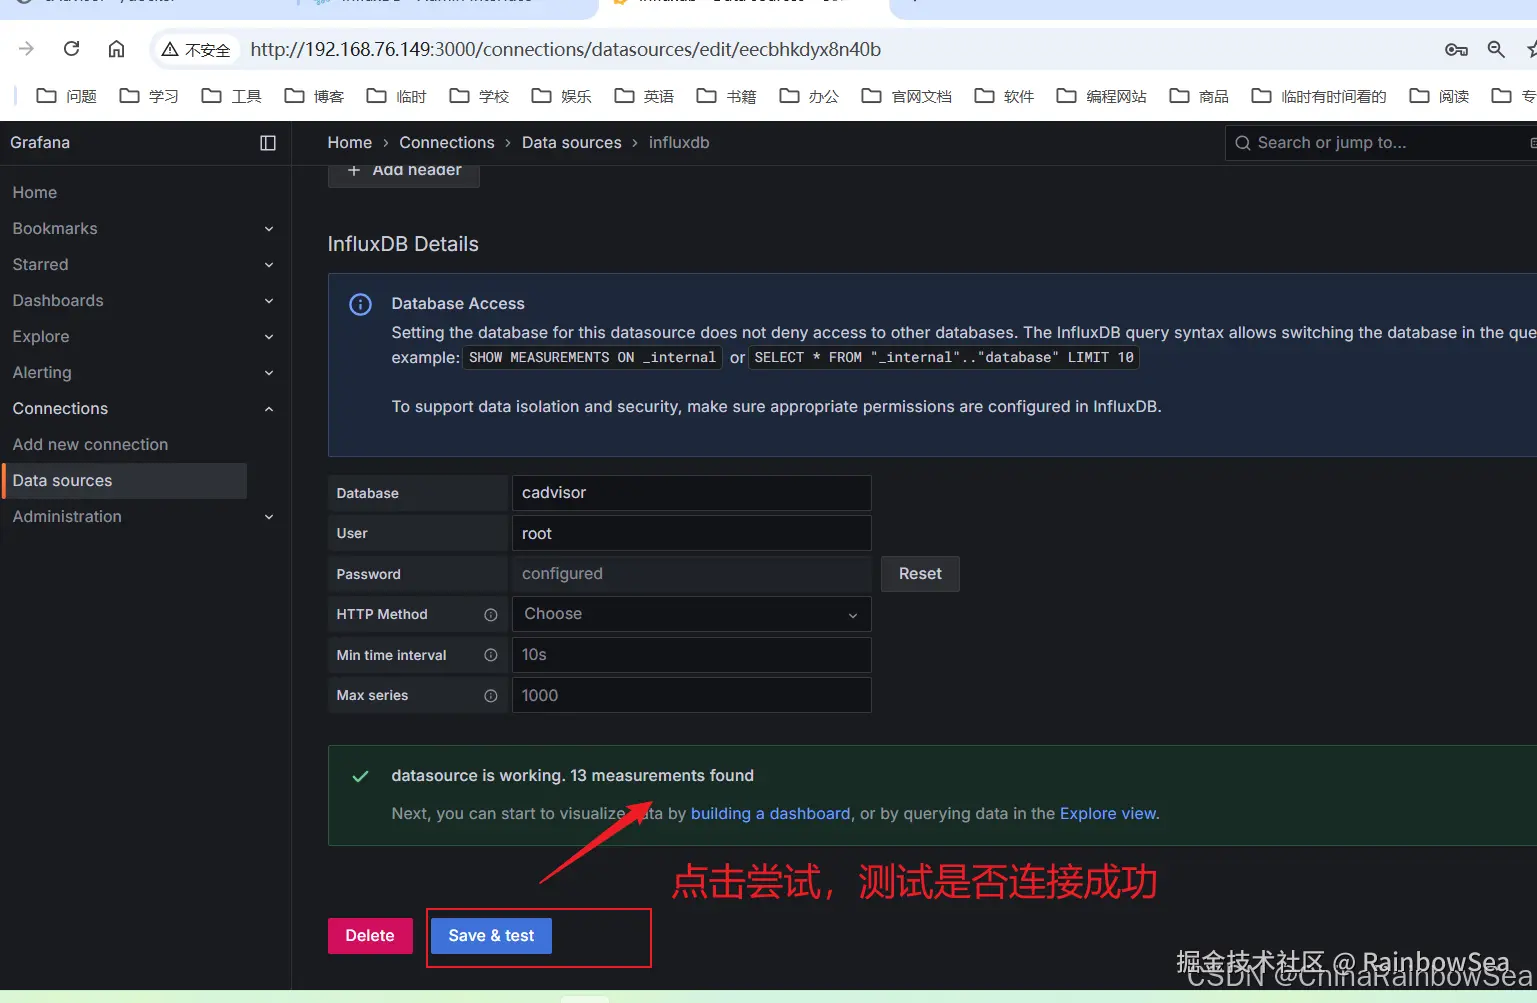
Task: Open the 软件 bookmark folder
Action: coord(1005,96)
